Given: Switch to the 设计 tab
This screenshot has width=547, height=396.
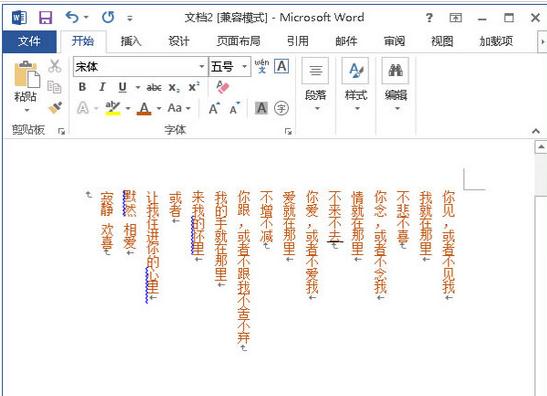Looking at the screenshot, I should pyautogui.click(x=179, y=41).
